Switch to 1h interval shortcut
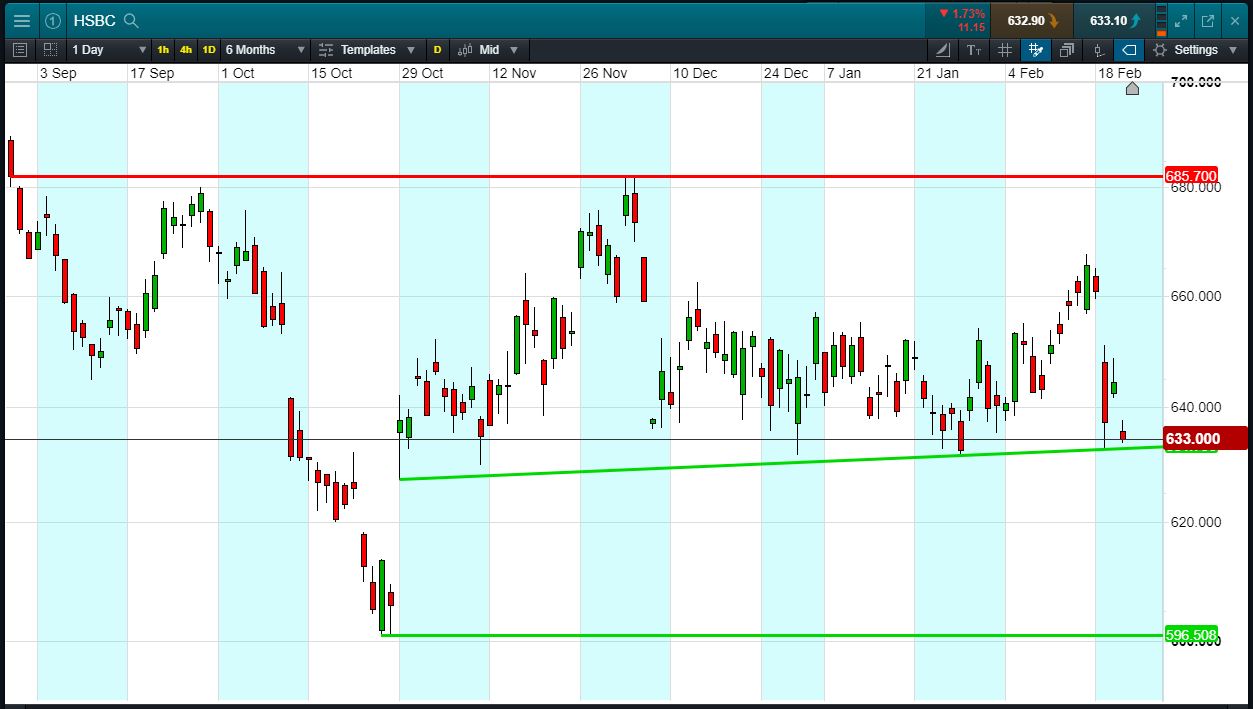 [x=163, y=49]
